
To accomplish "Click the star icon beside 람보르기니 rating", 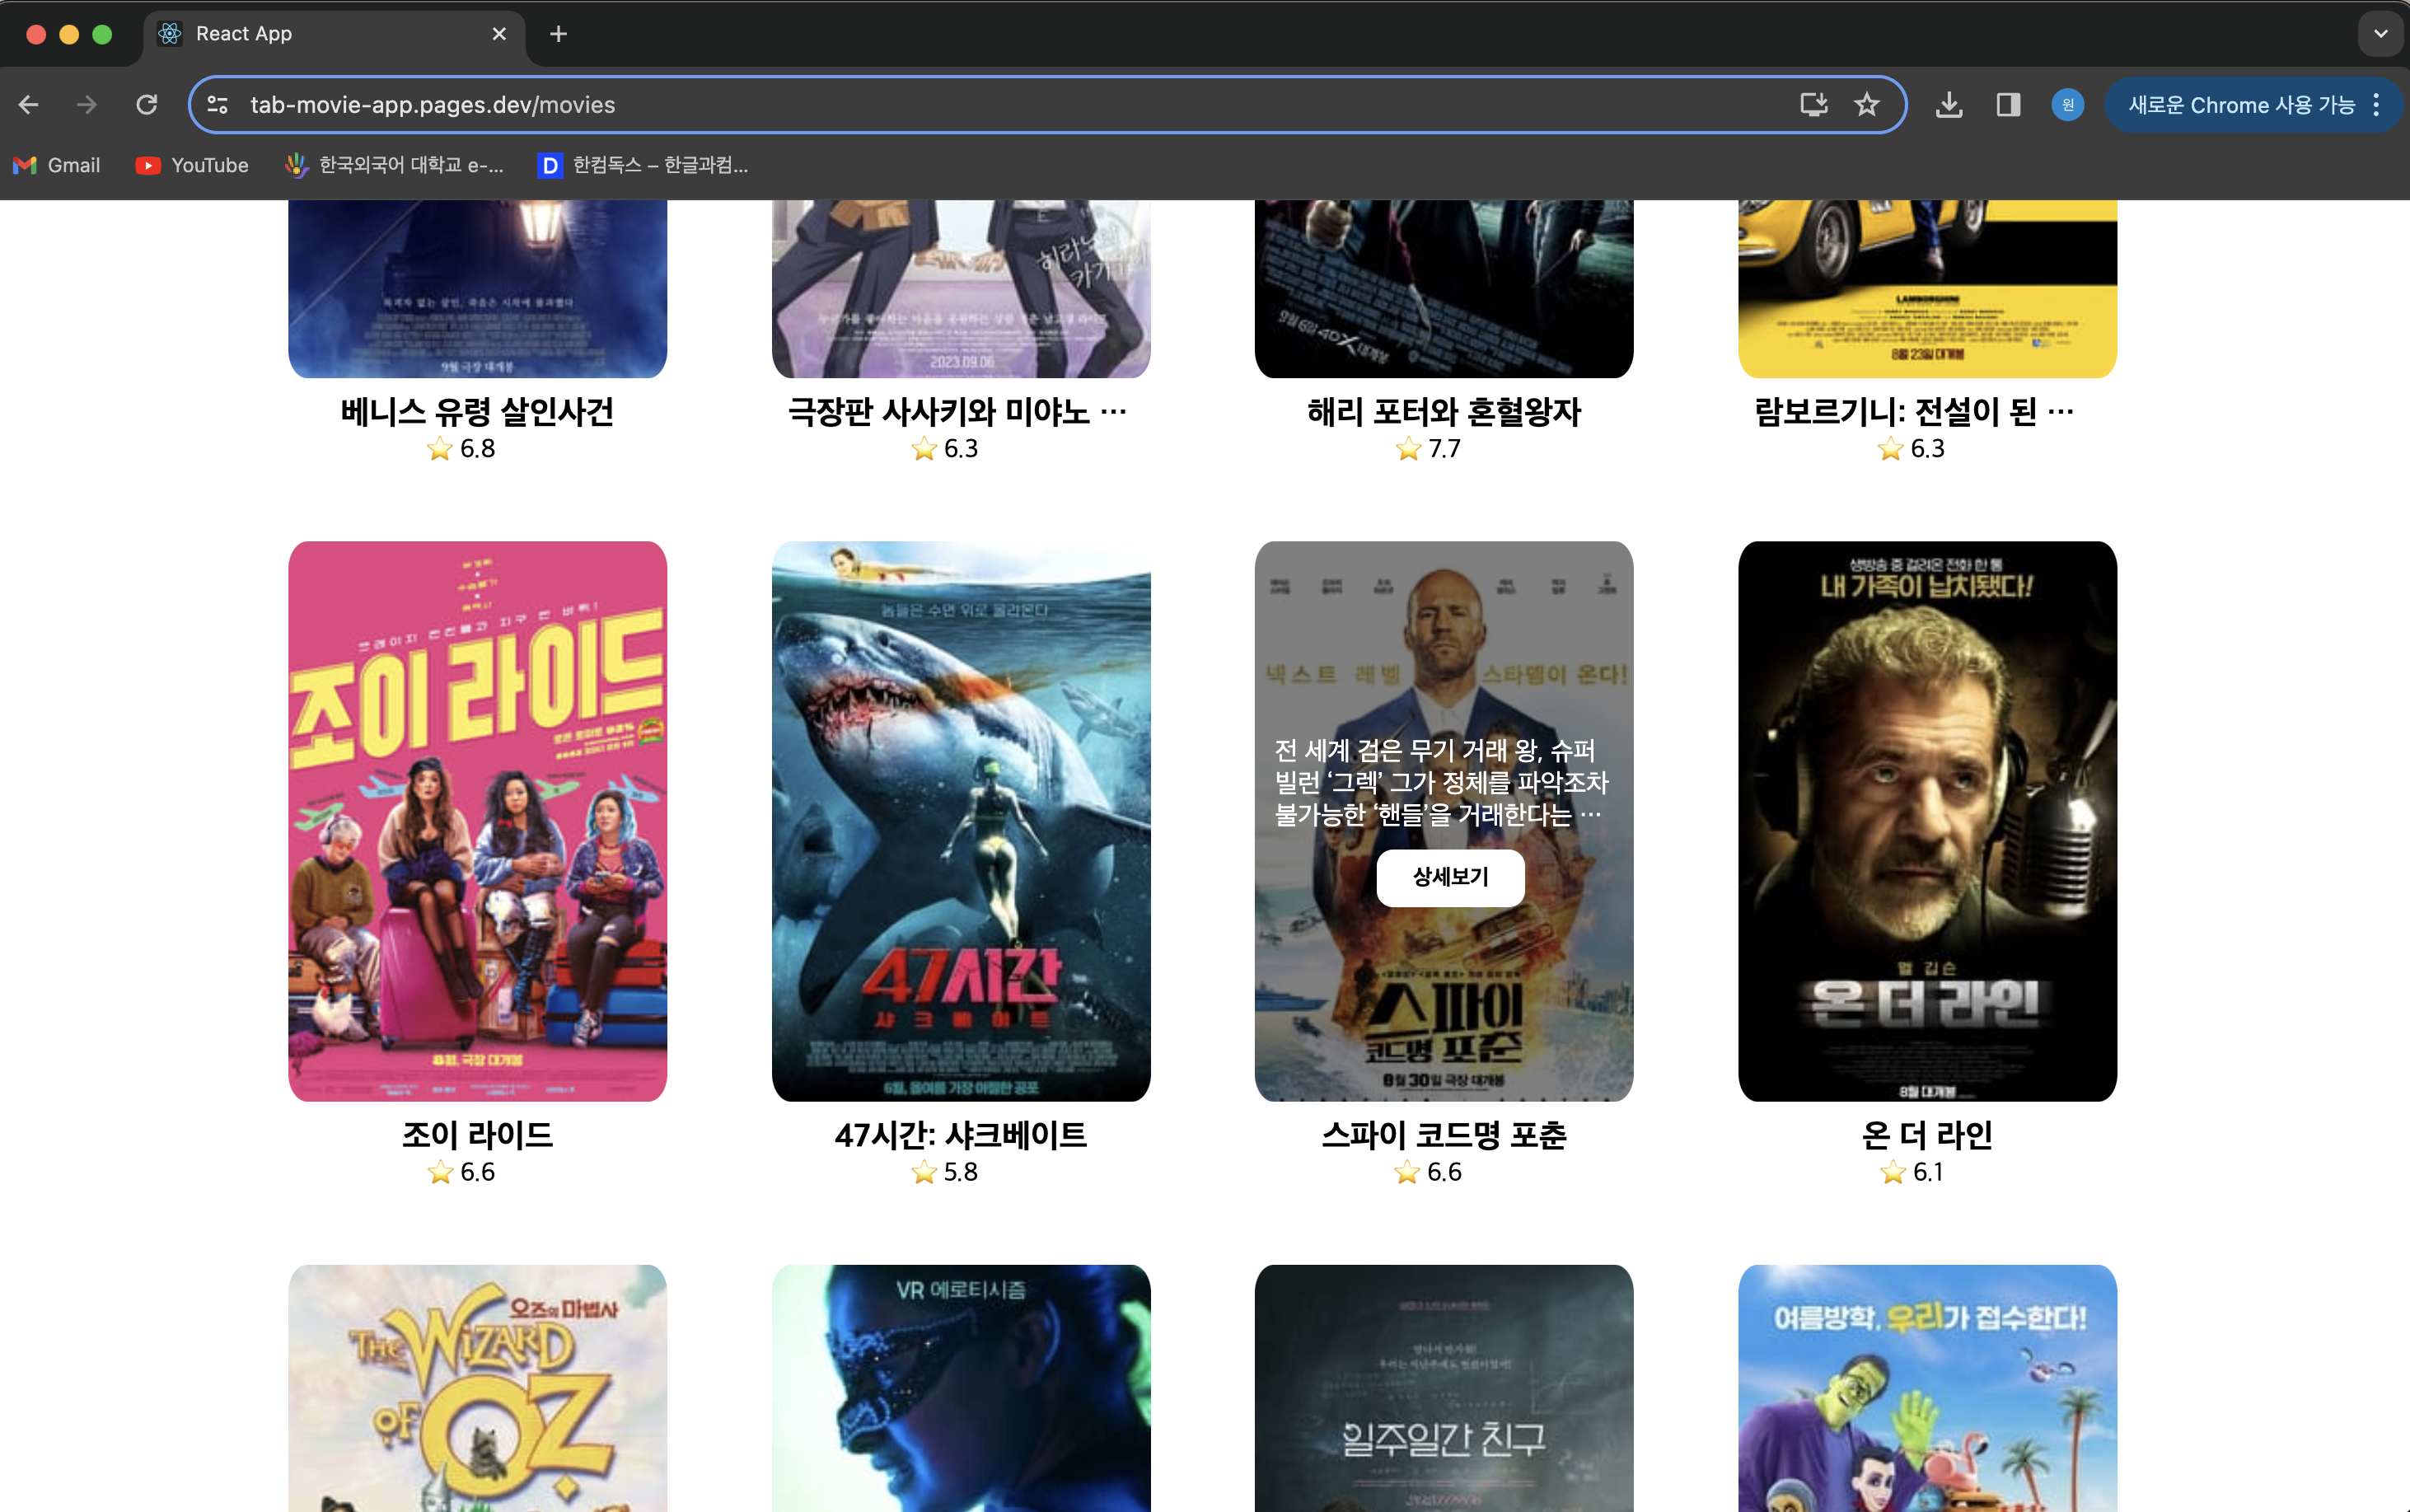I will pyautogui.click(x=1890, y=449).
